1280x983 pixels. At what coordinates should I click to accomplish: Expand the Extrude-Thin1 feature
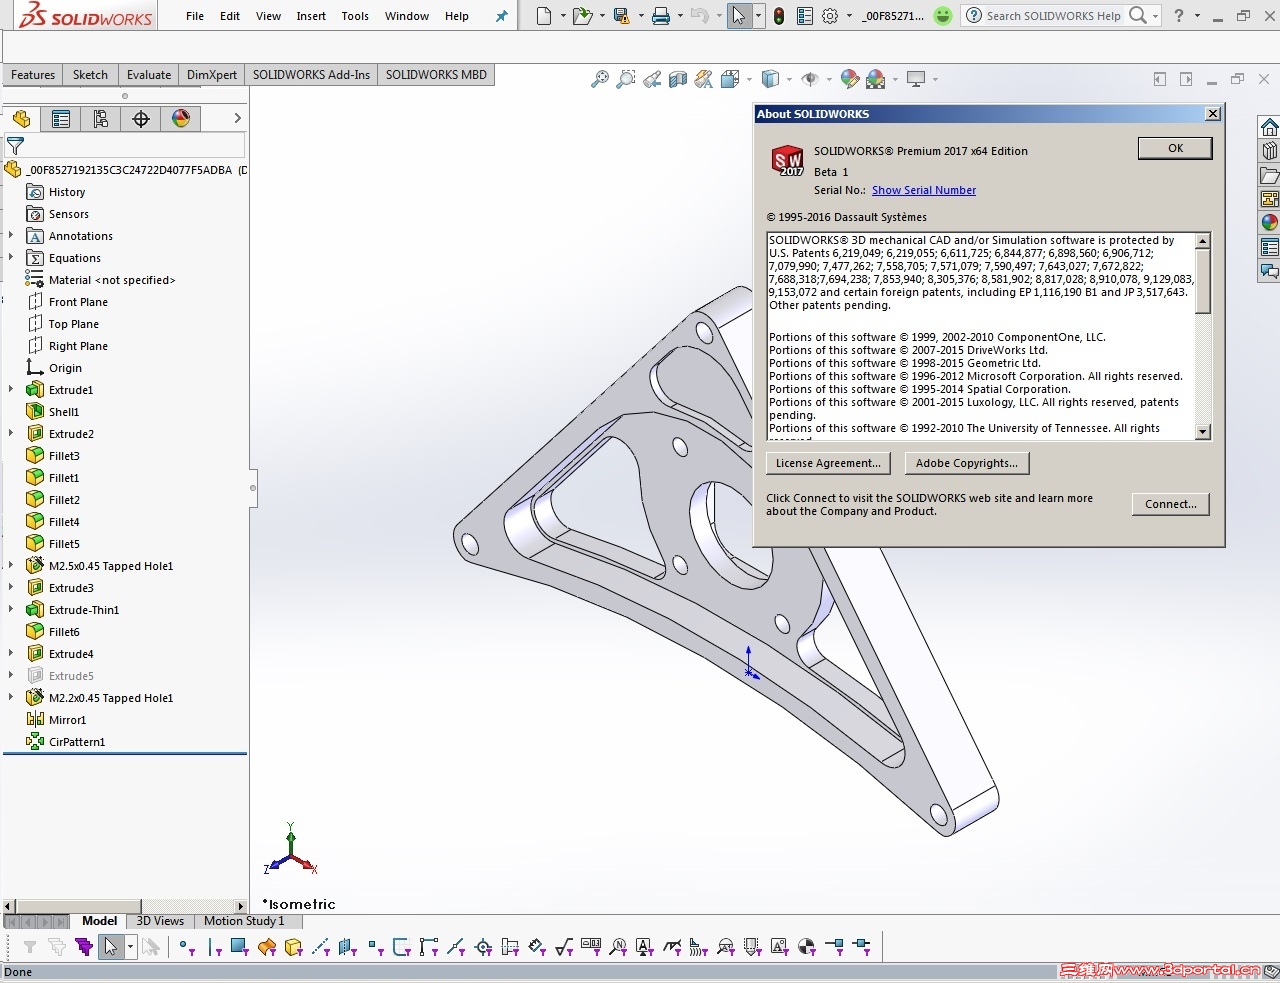coord(11,610)
